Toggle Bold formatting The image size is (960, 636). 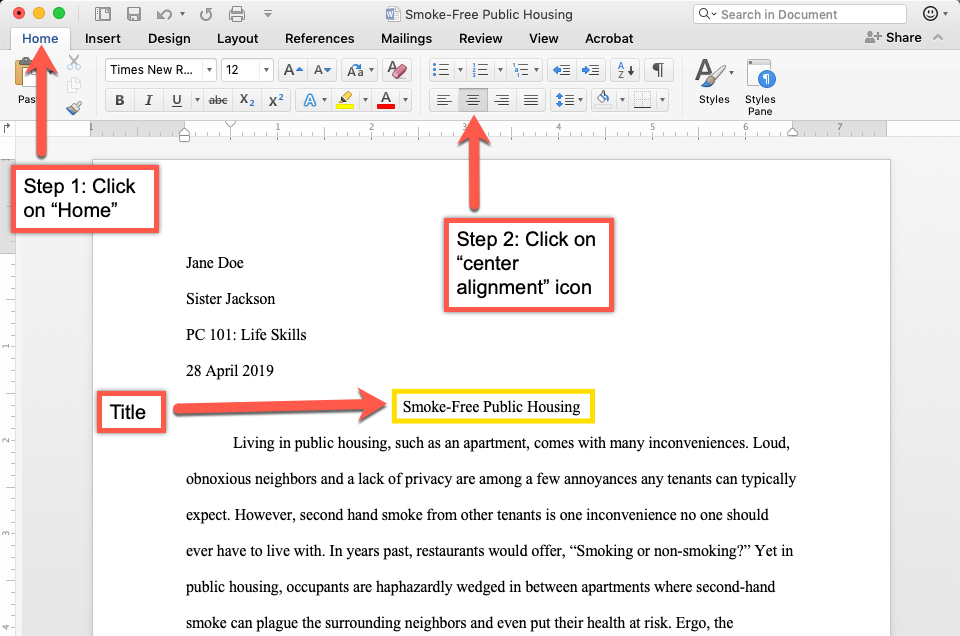click(x=120, y=100)
